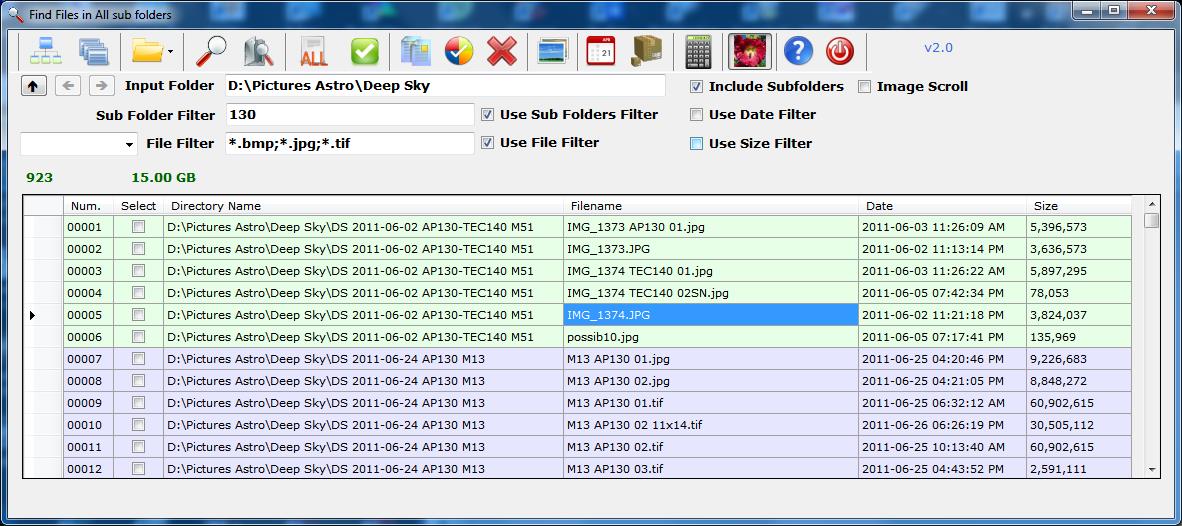Sort by the Date column header
Screen dimensions: 1182x526
(880, 206)
